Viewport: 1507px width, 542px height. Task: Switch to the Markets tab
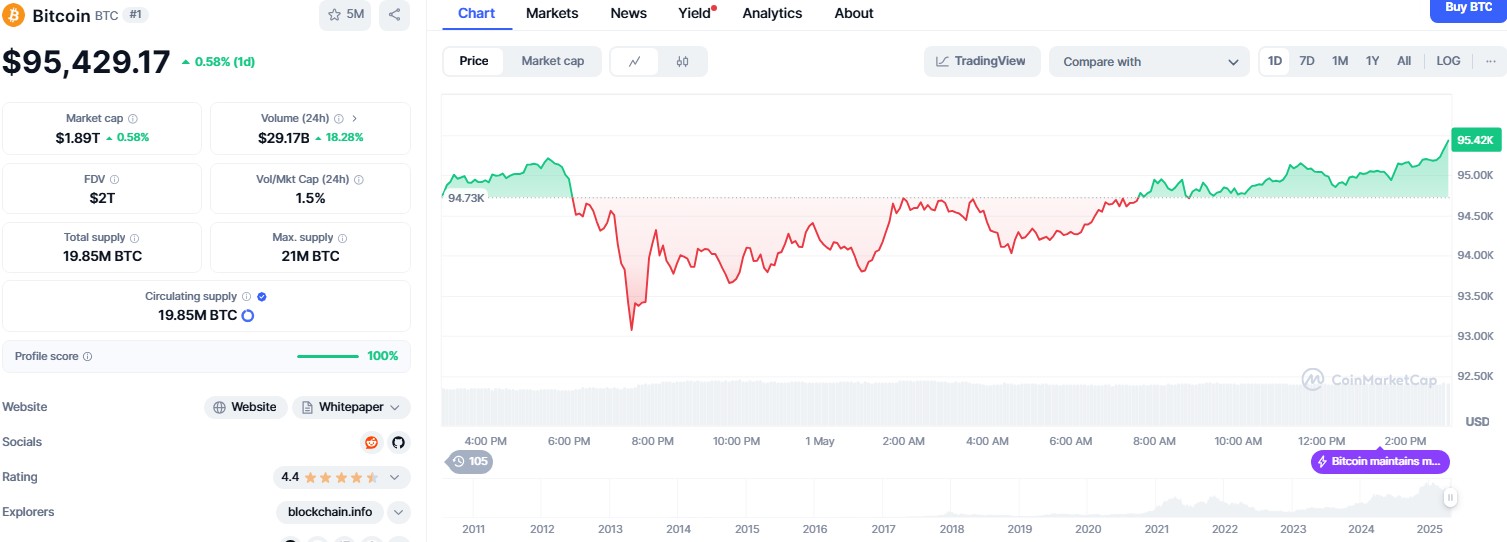[x=552, y=13]
